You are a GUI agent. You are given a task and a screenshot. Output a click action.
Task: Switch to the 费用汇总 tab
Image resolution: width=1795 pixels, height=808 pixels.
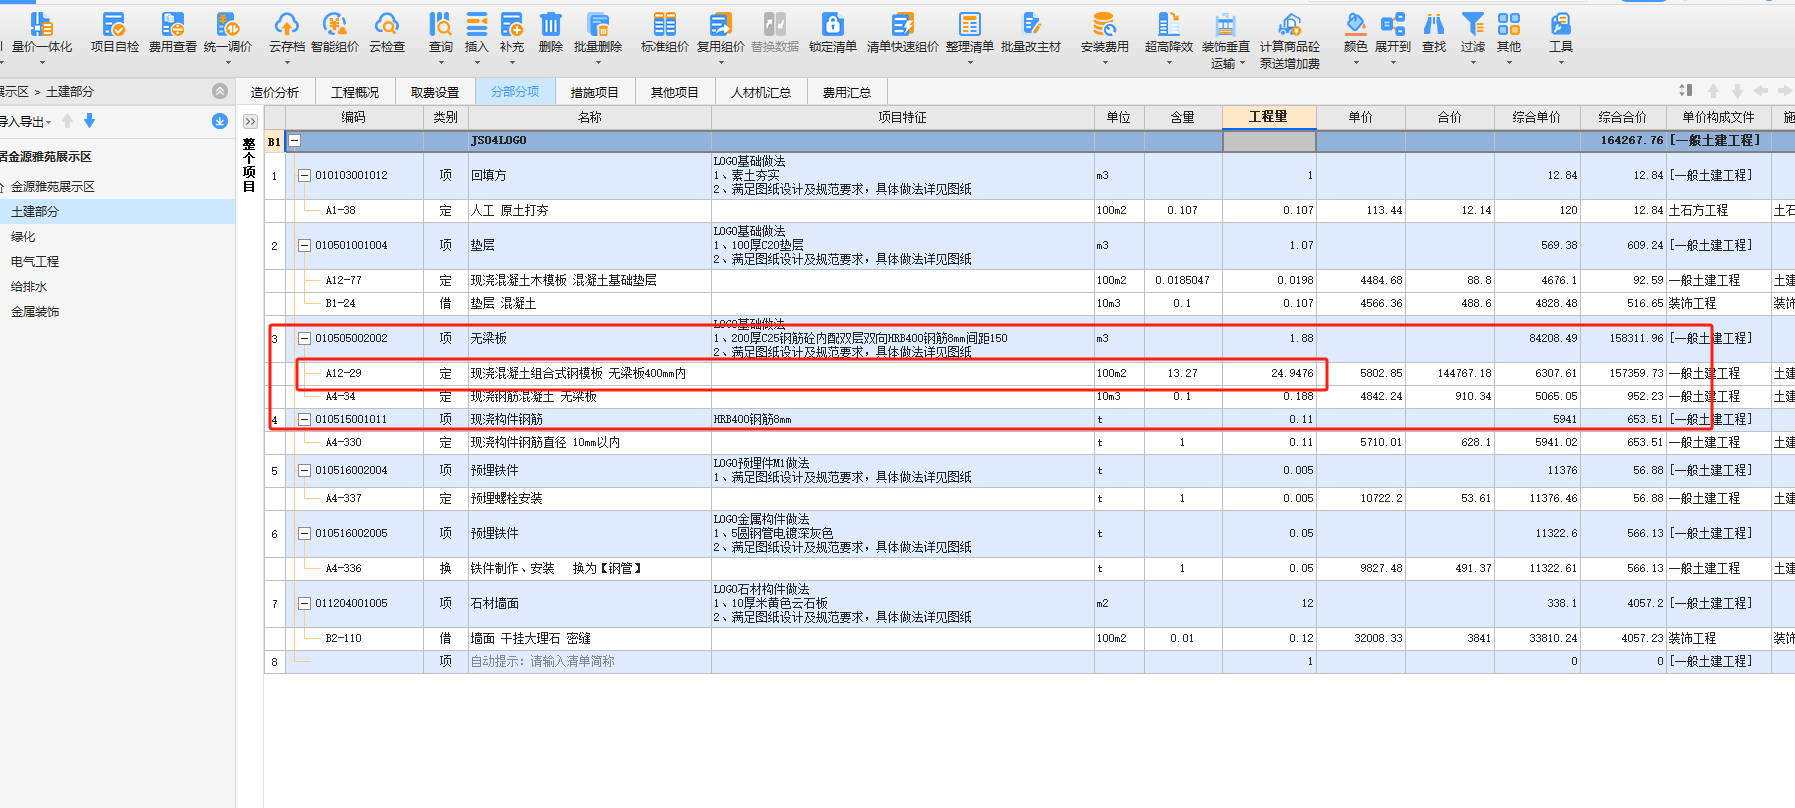click(x=846, y=92)
